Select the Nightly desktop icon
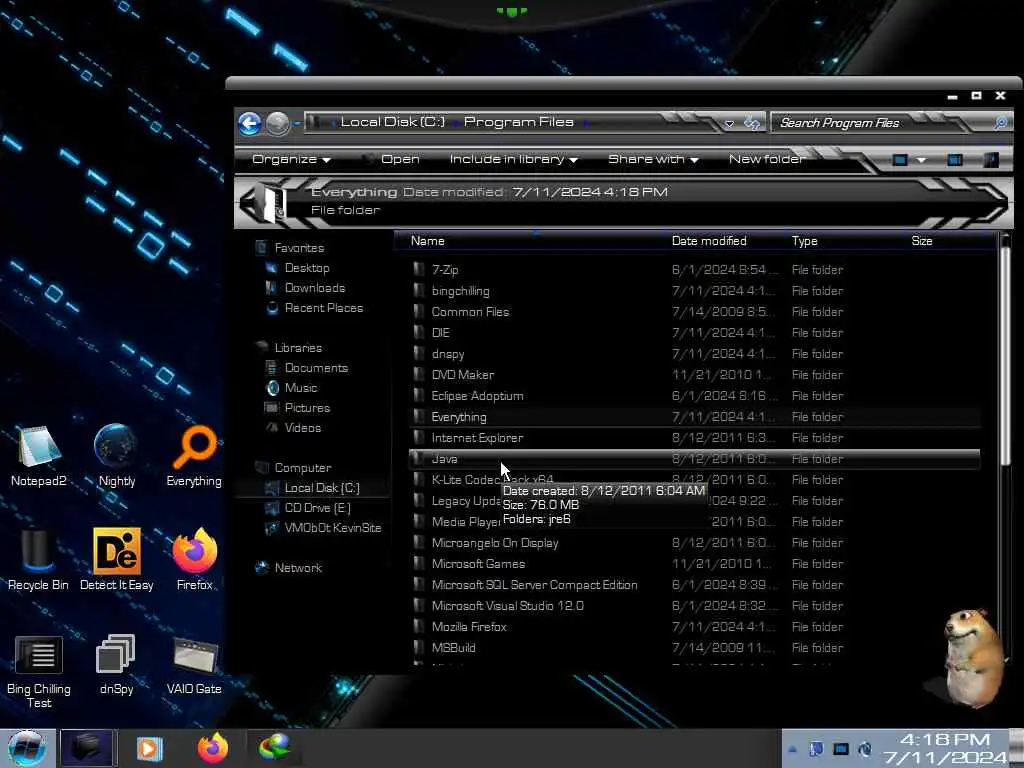The image size is (1024, 768). pyautogui.click(x=117, y=456)
